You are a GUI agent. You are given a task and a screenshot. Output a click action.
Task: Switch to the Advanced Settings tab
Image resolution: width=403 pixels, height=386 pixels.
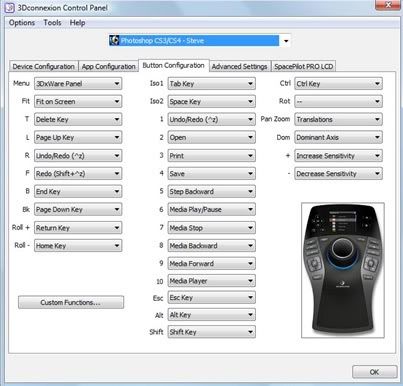[x=240, y=66]
